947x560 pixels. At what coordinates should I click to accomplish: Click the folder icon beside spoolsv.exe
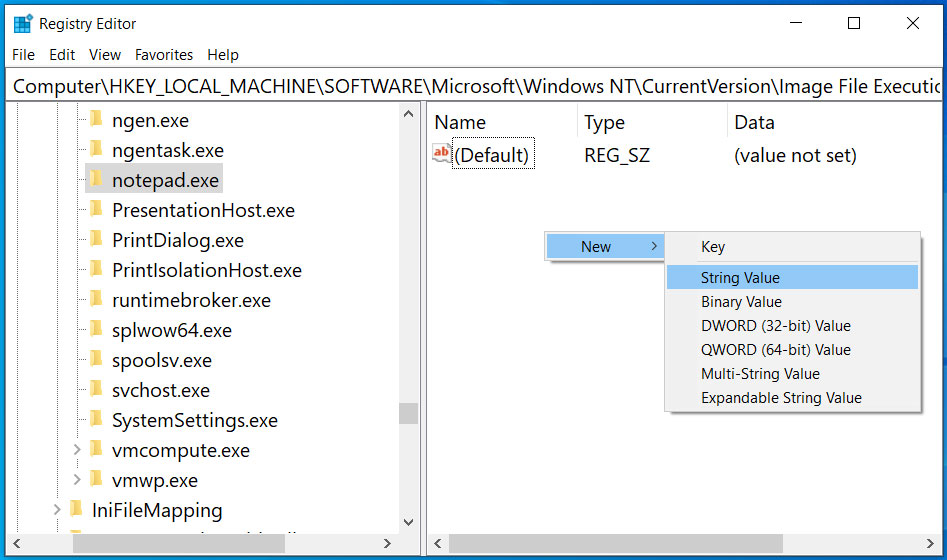[x=96, y=359]
